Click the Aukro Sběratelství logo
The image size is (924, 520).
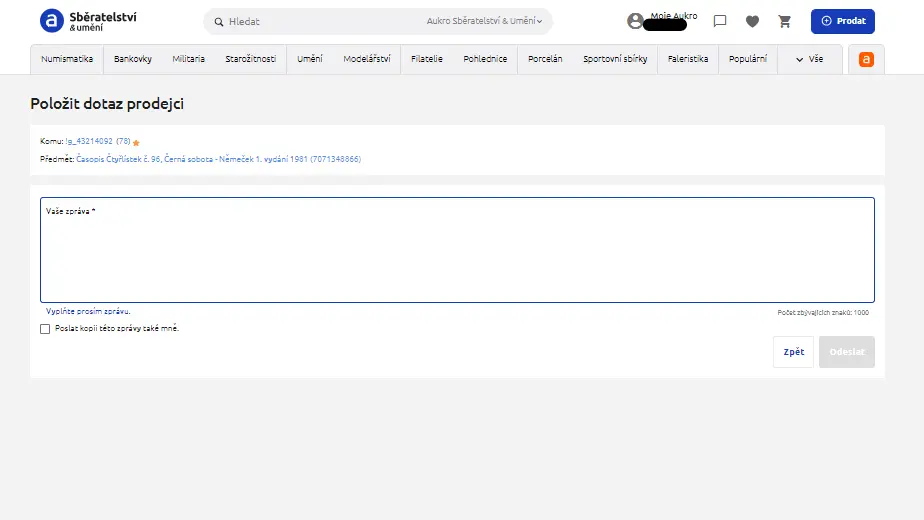tap(88, 21)
